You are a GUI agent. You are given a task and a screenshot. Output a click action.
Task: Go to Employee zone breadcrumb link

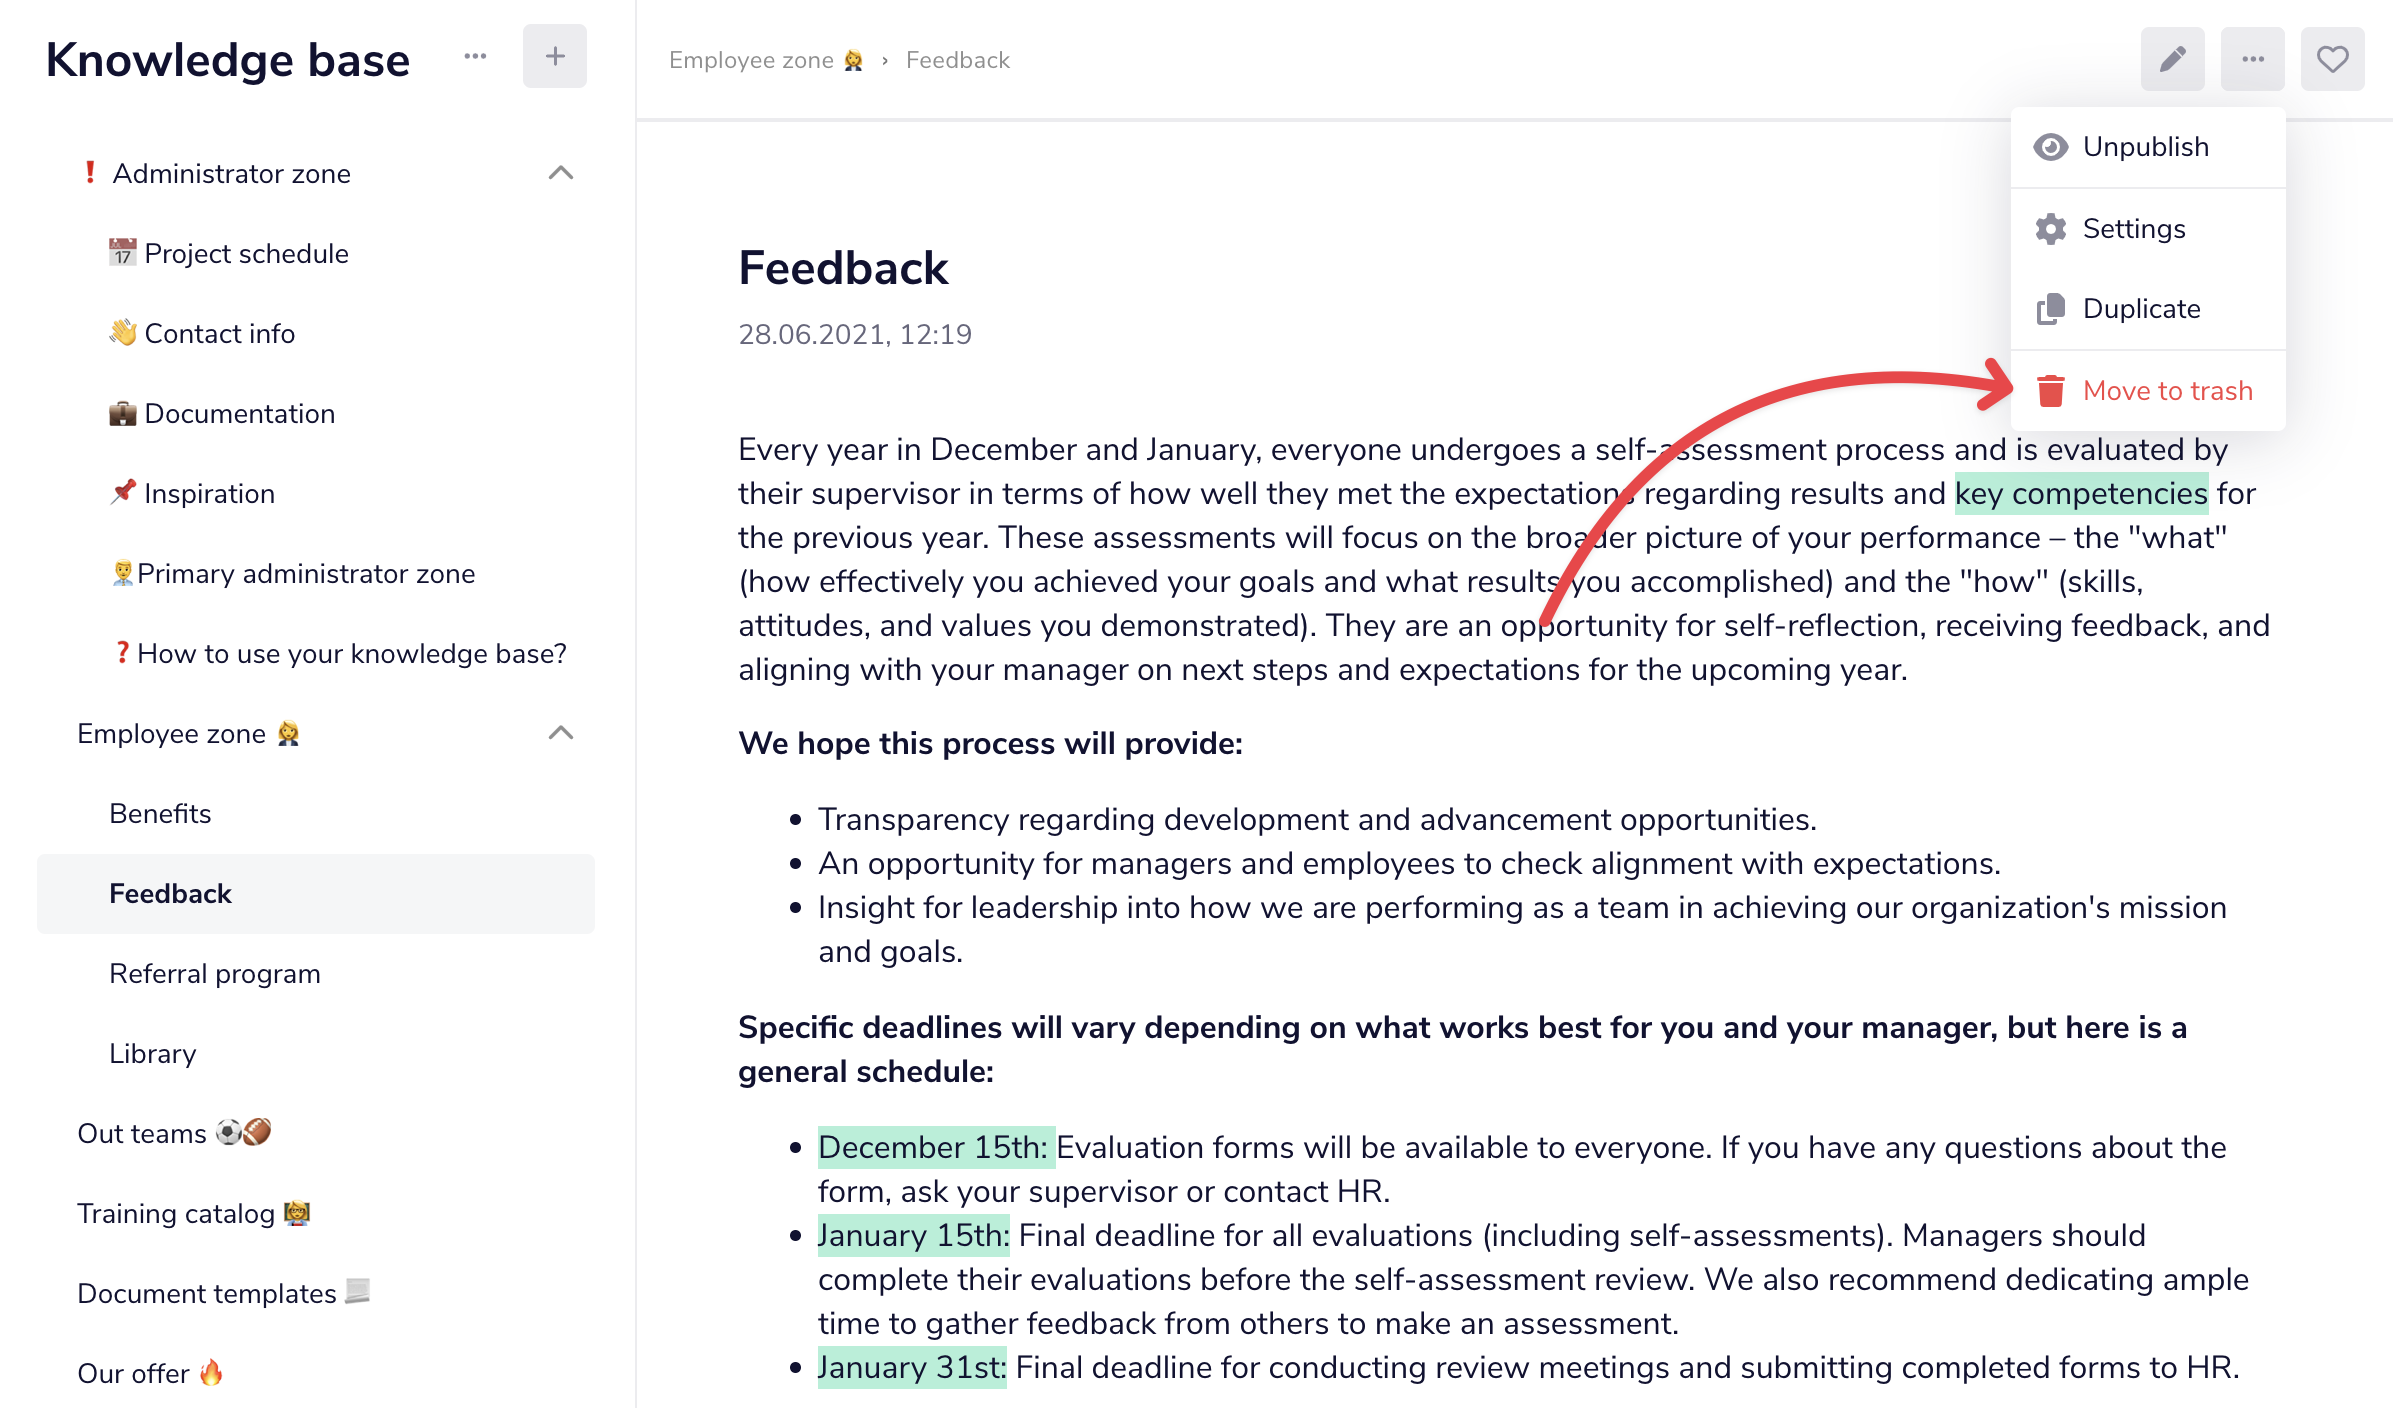(x=766, y=60)
